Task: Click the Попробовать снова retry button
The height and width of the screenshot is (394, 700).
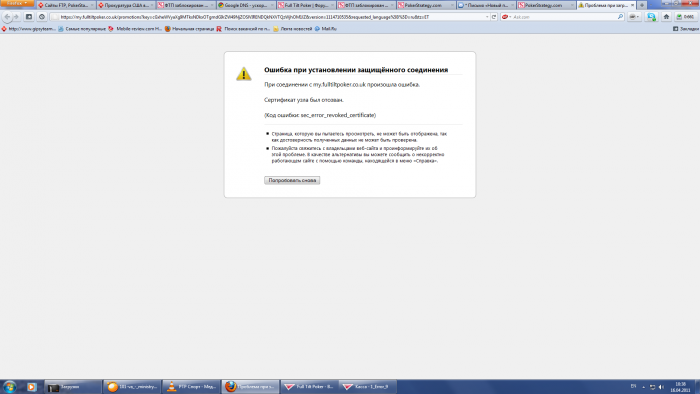Action: pos(292,180)
